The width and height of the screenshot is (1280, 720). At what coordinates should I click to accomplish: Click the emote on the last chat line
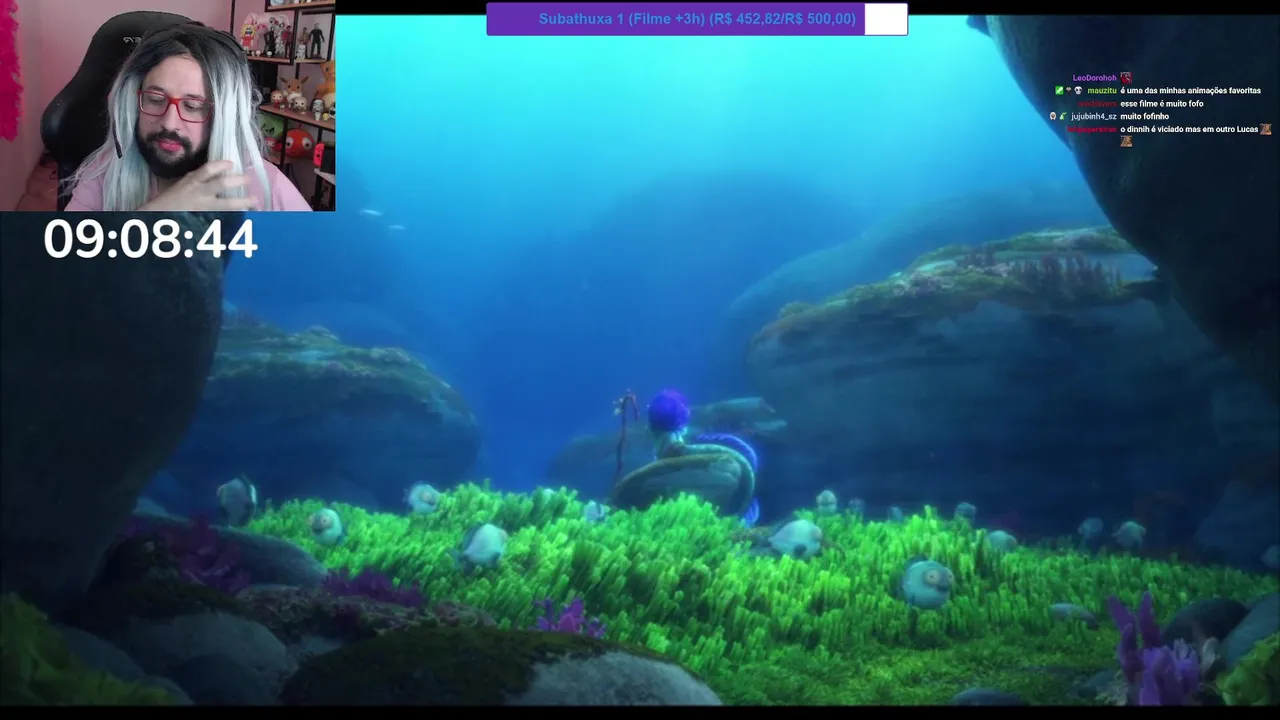pyautogui.click(x=1126, y=141)
